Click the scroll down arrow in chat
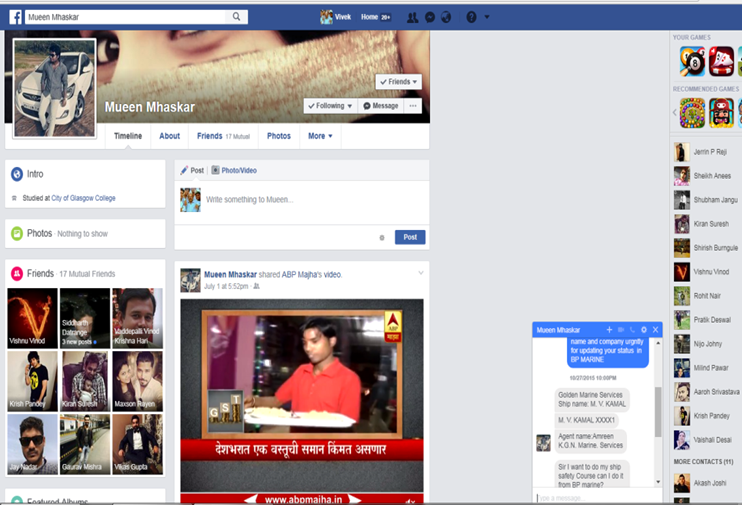The width and height of the screenshot is (742, 505). 658,482
